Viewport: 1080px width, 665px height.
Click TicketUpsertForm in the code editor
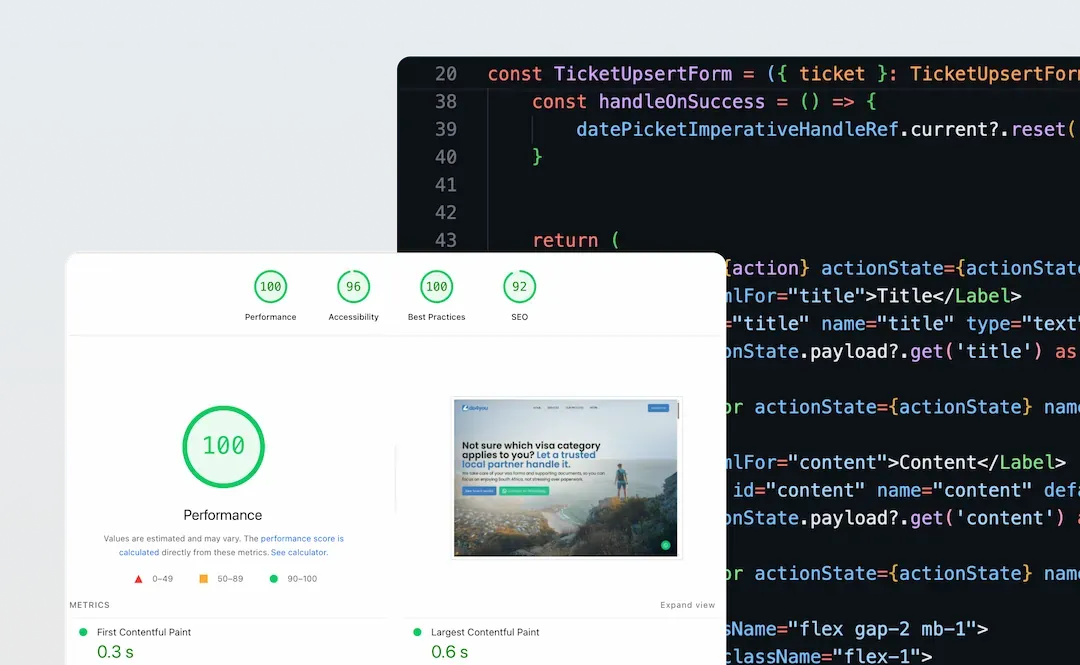(643, 74)
